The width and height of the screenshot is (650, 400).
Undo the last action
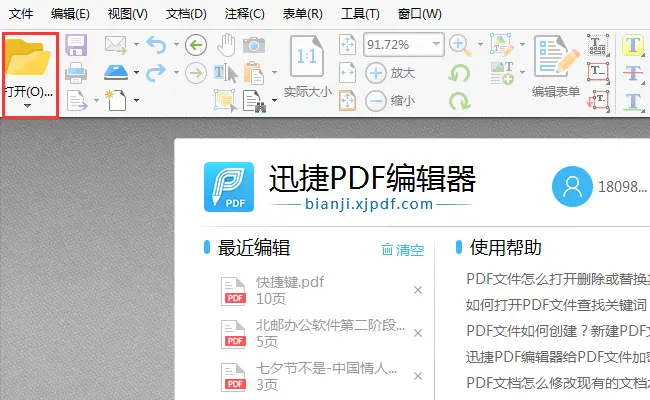[156, 44]
